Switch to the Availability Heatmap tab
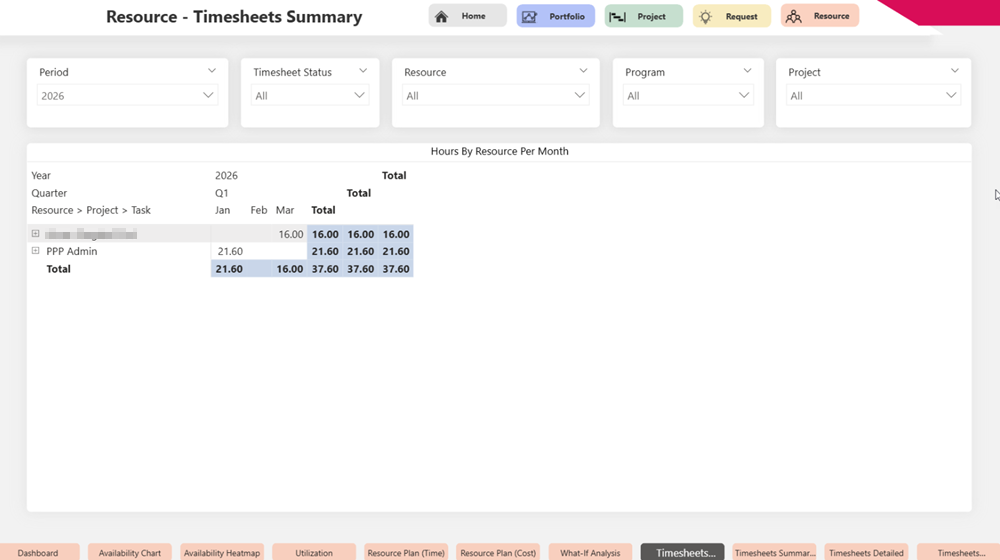1000x560 pixels. click(x=222, y=552)
